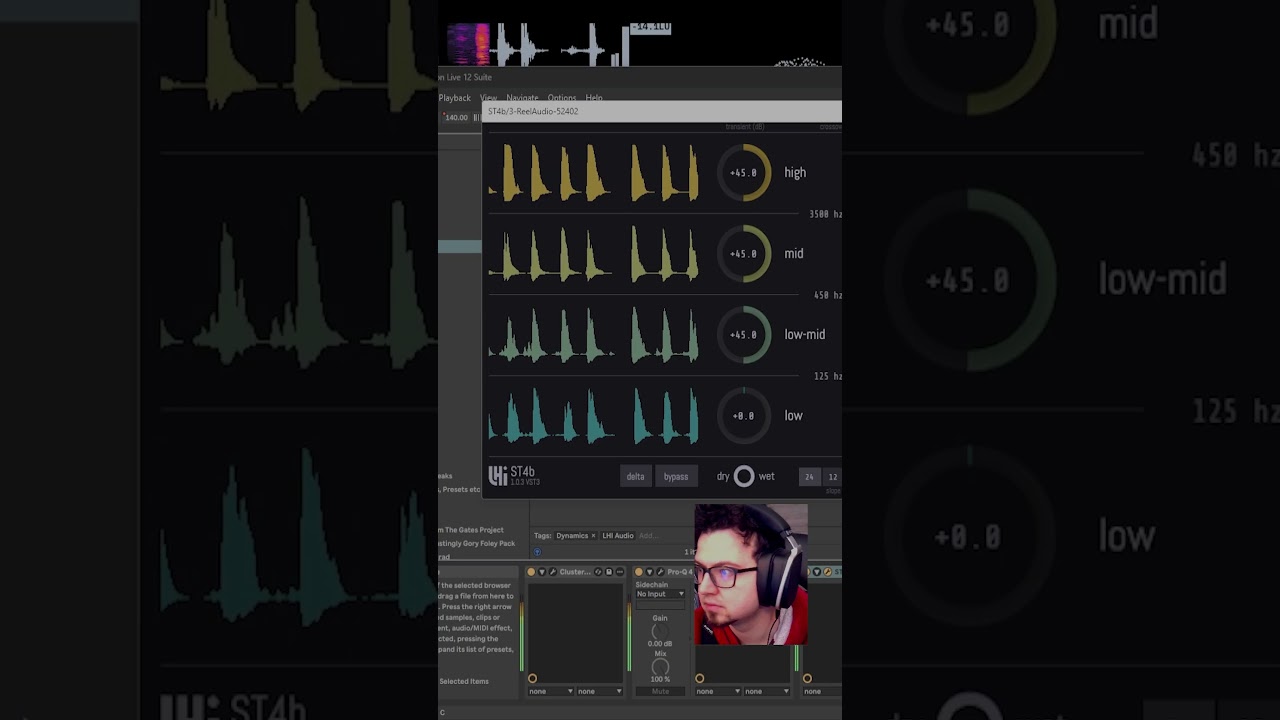
Task: Click the mid band transient knob
Action: pos(744,254)
